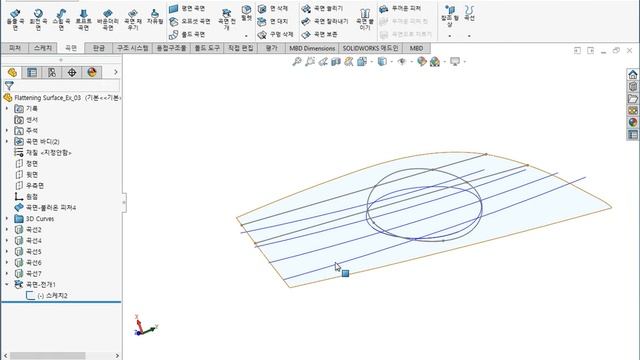Switch to the PropertyManager tab
The width and height of the screenshot is (640, 360).
(x=32, y=73)
